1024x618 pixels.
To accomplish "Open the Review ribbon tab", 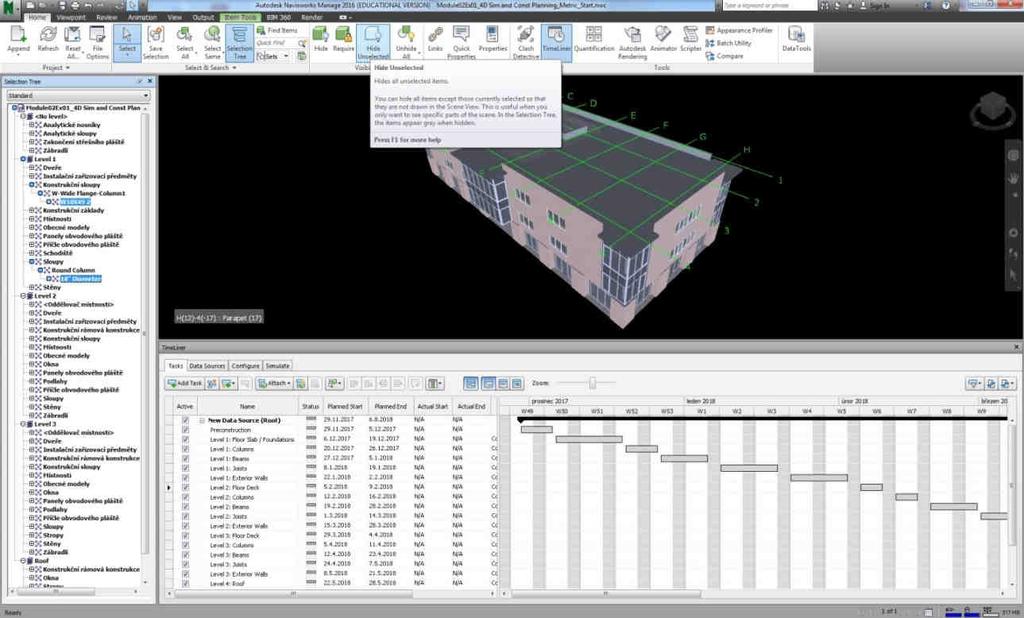I will [x=106, y=18].
